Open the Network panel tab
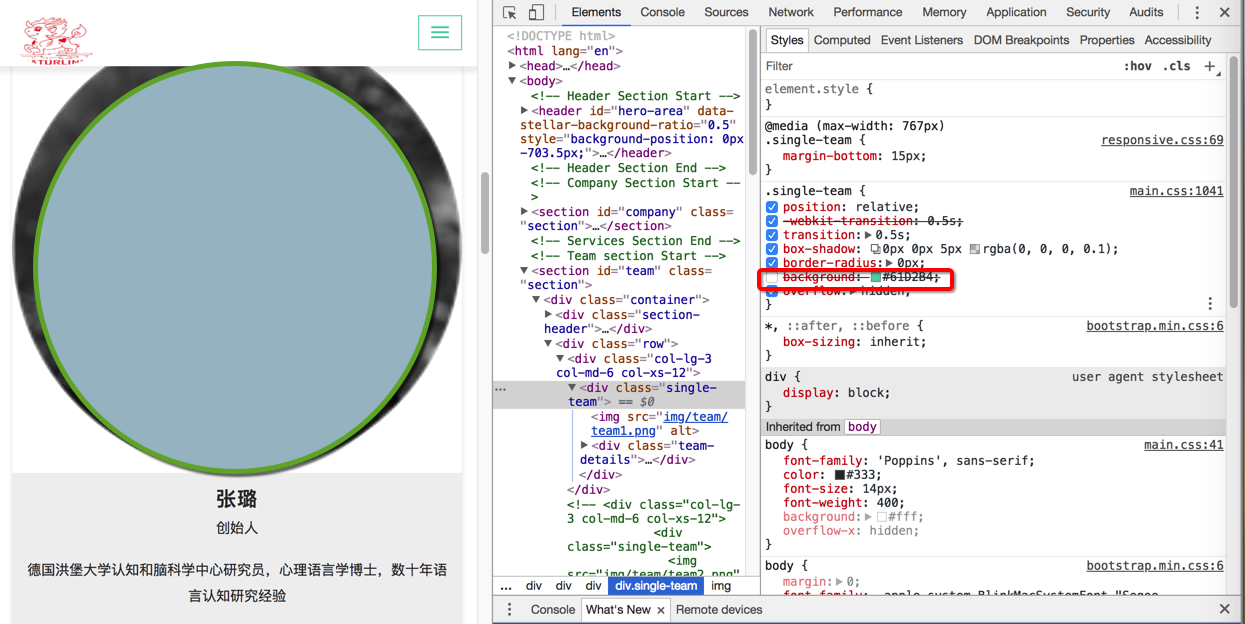Image resolution: width=1245 pixels, height=624 pixels. tap(791, 12)
